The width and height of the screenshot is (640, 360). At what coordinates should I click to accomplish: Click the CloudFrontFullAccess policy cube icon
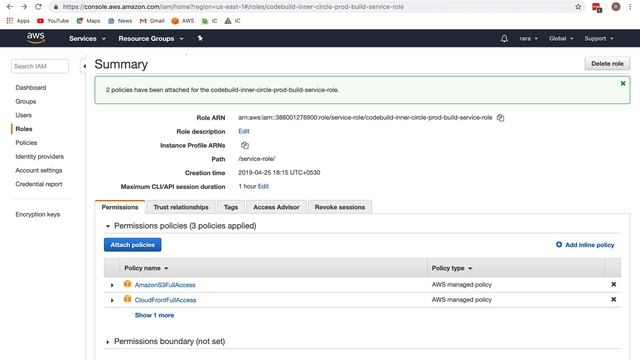pyautogui.click(x=127, y=299)
